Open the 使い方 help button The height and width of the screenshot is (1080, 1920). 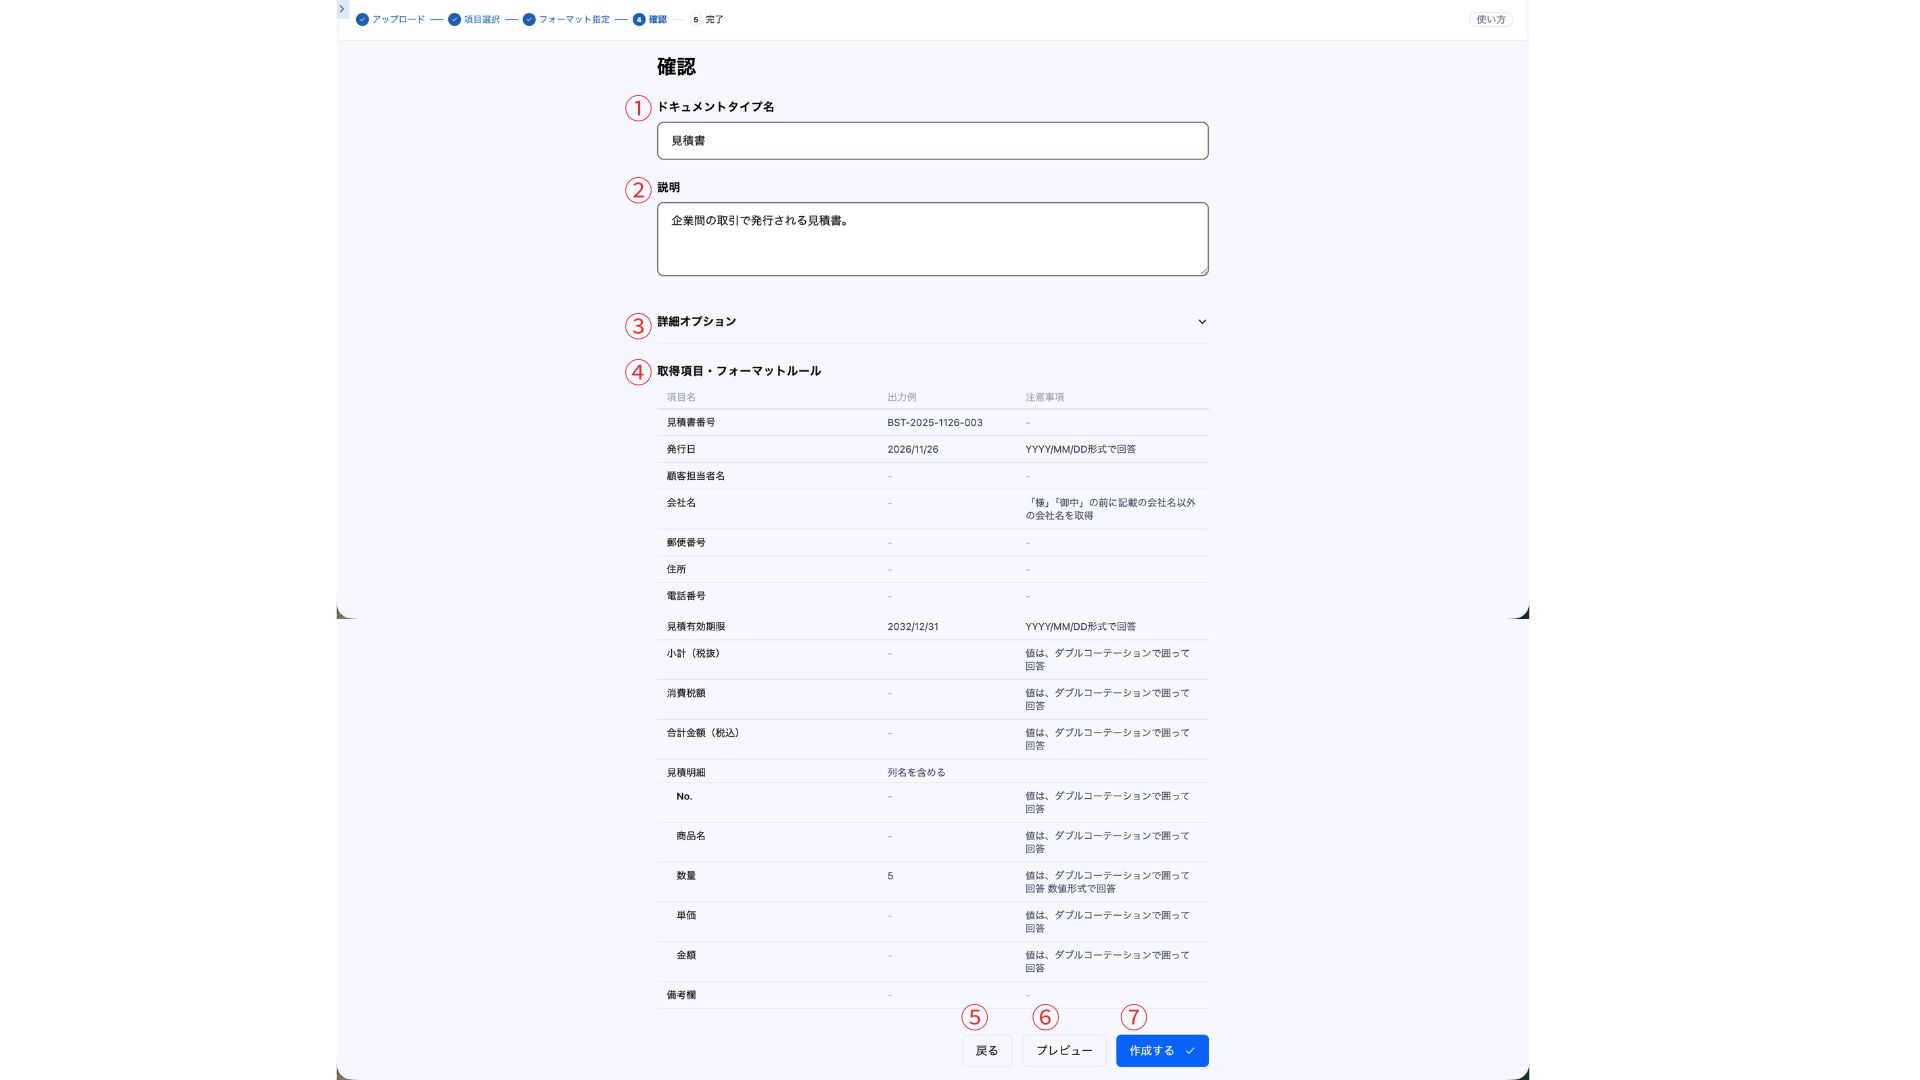tap(1490, 20)
